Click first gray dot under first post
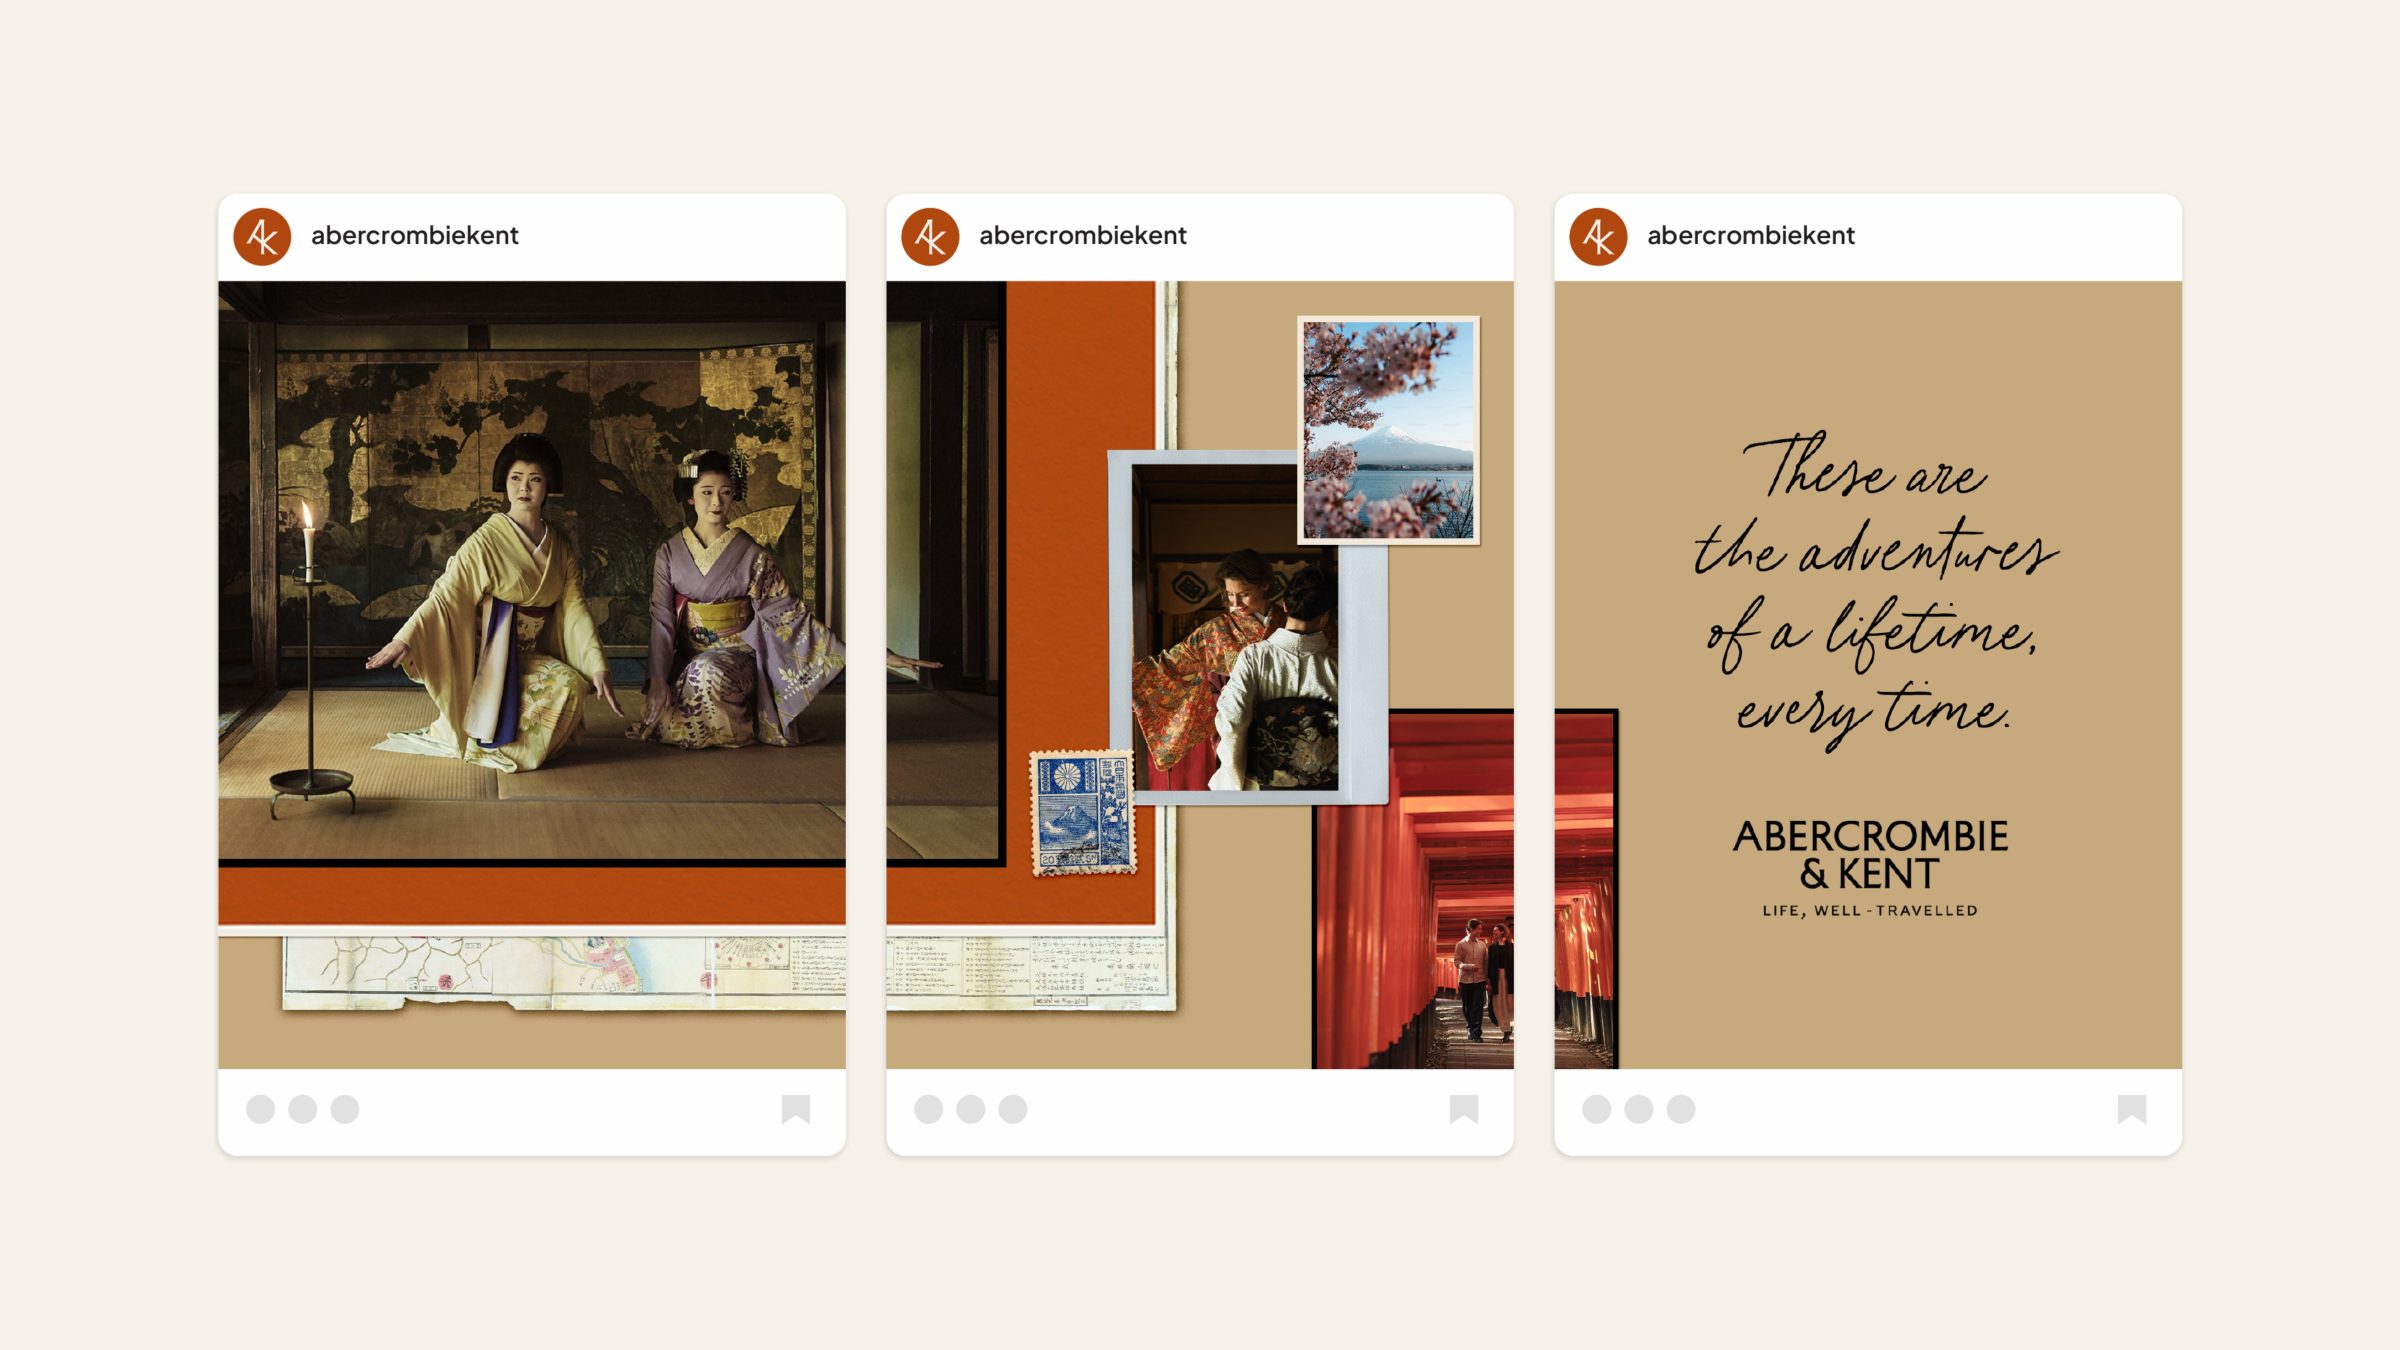 260,1109
